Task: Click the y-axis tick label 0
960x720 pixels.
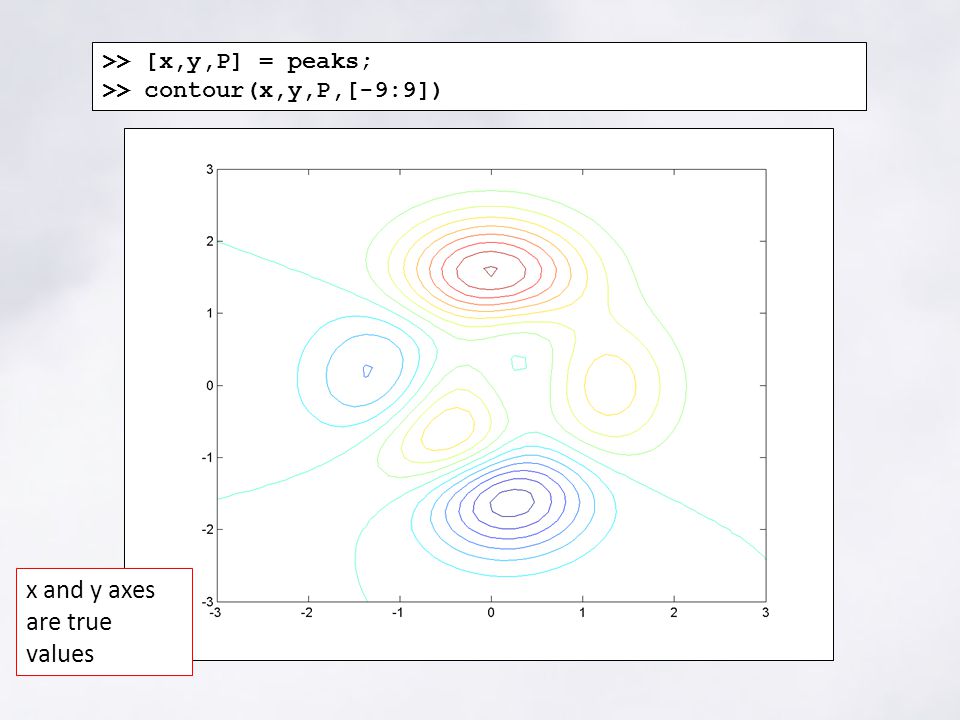Action: [209, 386]
